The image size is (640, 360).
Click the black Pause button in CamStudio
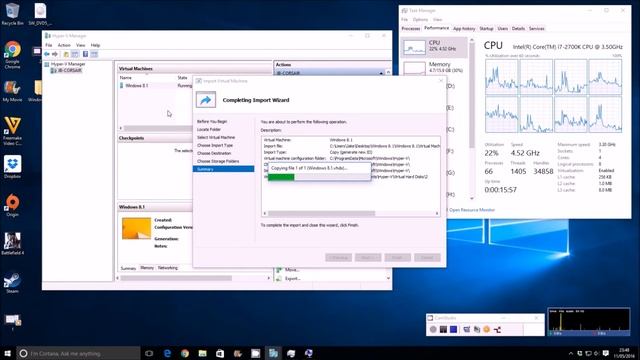pos(443,329)
